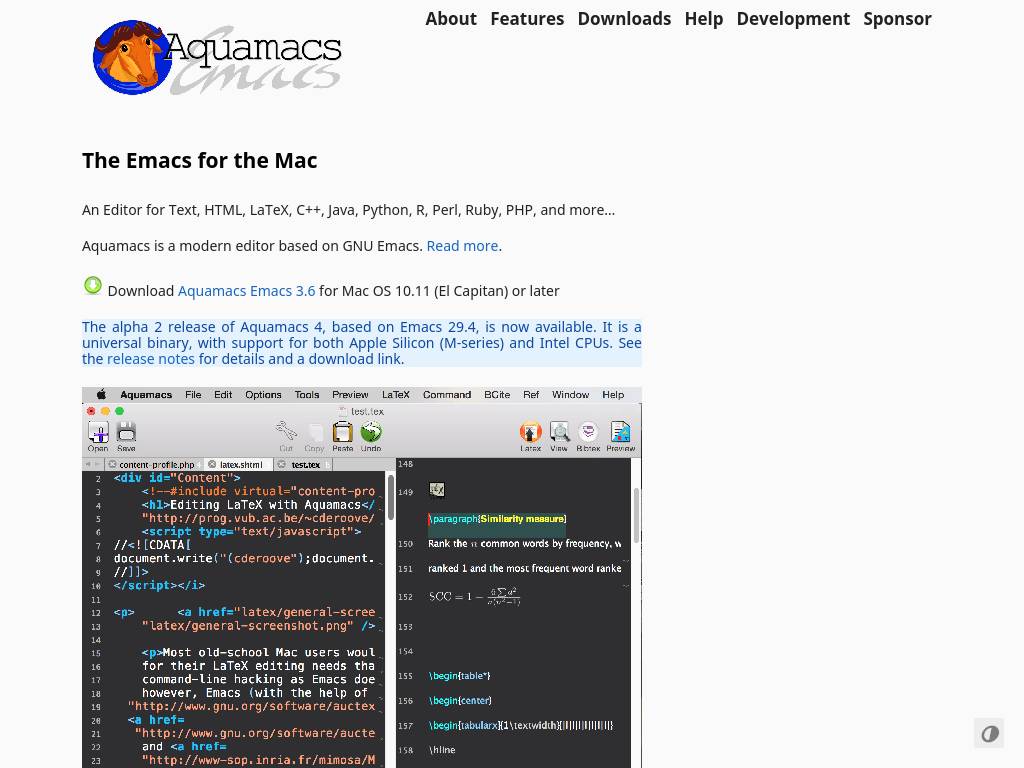The width and height of the screenshot is (1024, 768).
Task: Open the Options menu in screenshot
Action: coord(263,394)
